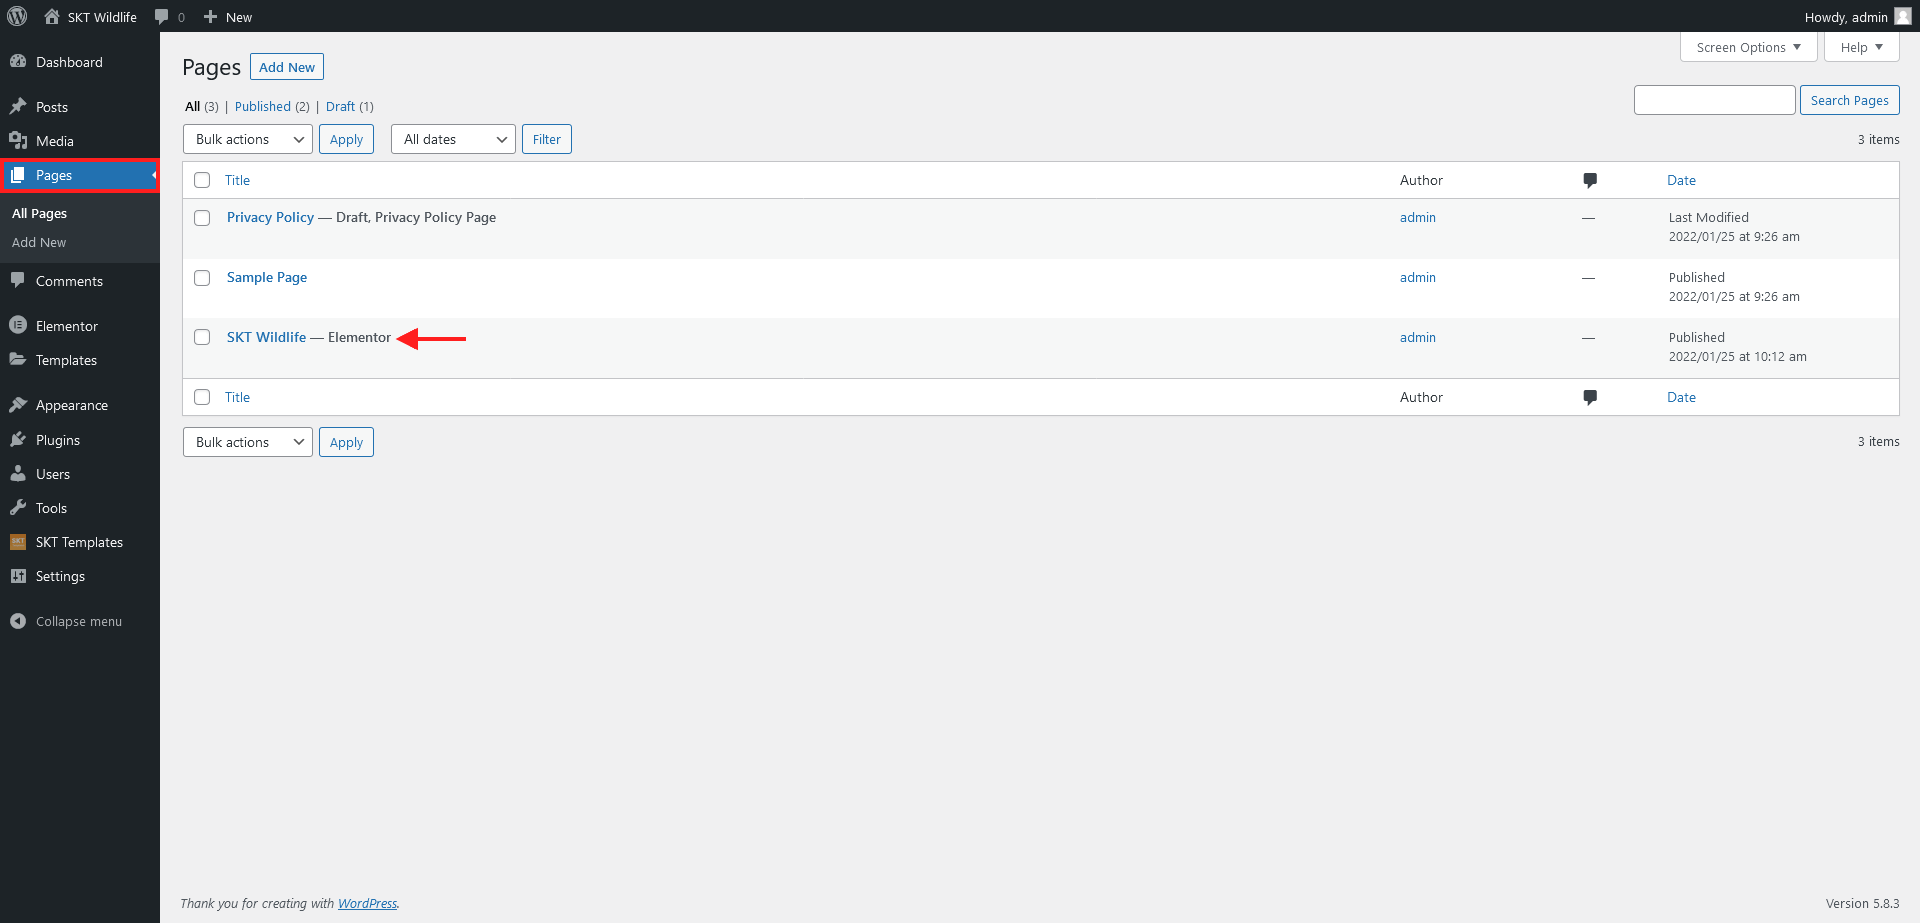Expand the All dates dropdown

[x=453, y=140]
